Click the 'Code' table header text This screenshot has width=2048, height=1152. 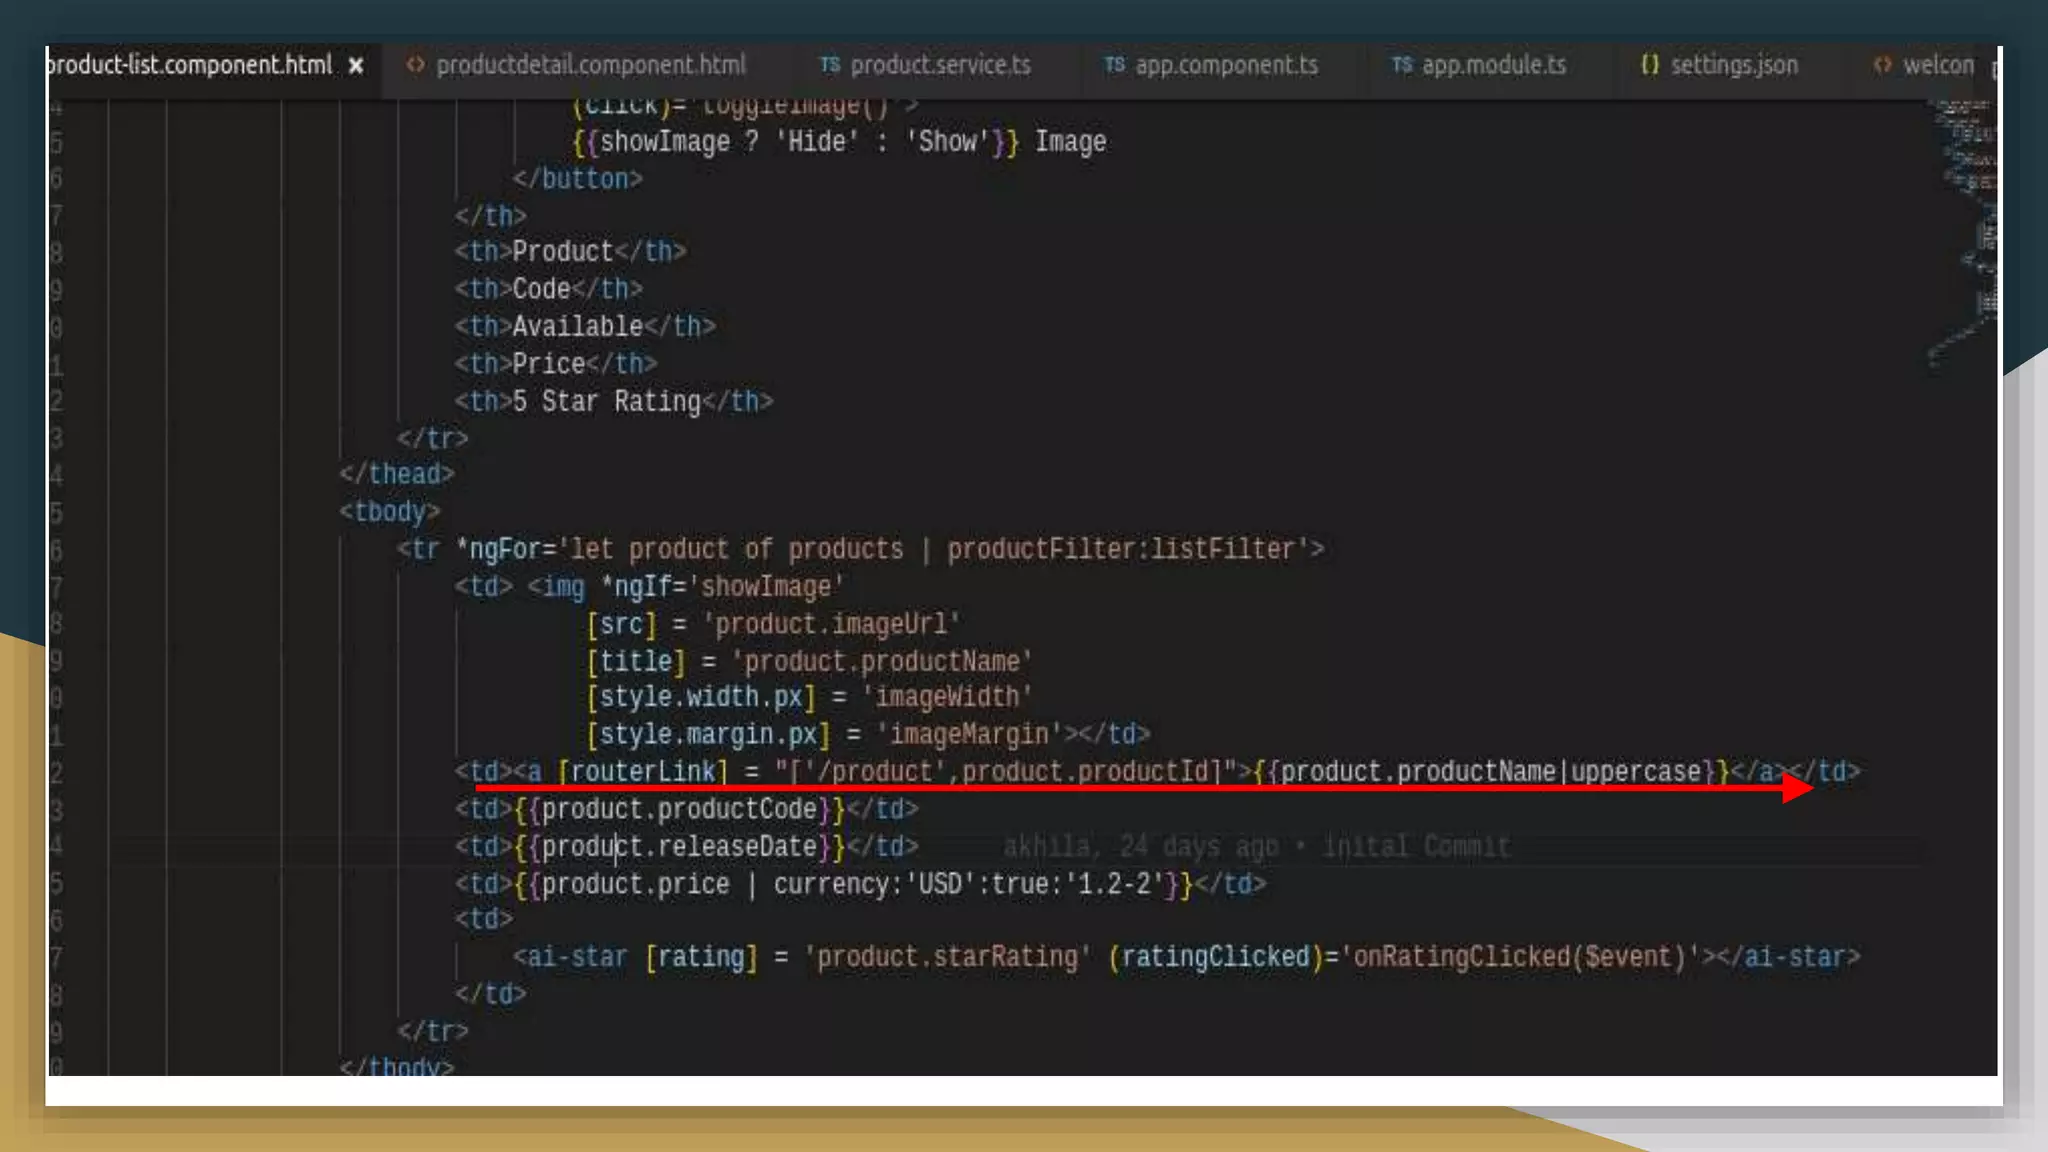click(x=541, y=289)
